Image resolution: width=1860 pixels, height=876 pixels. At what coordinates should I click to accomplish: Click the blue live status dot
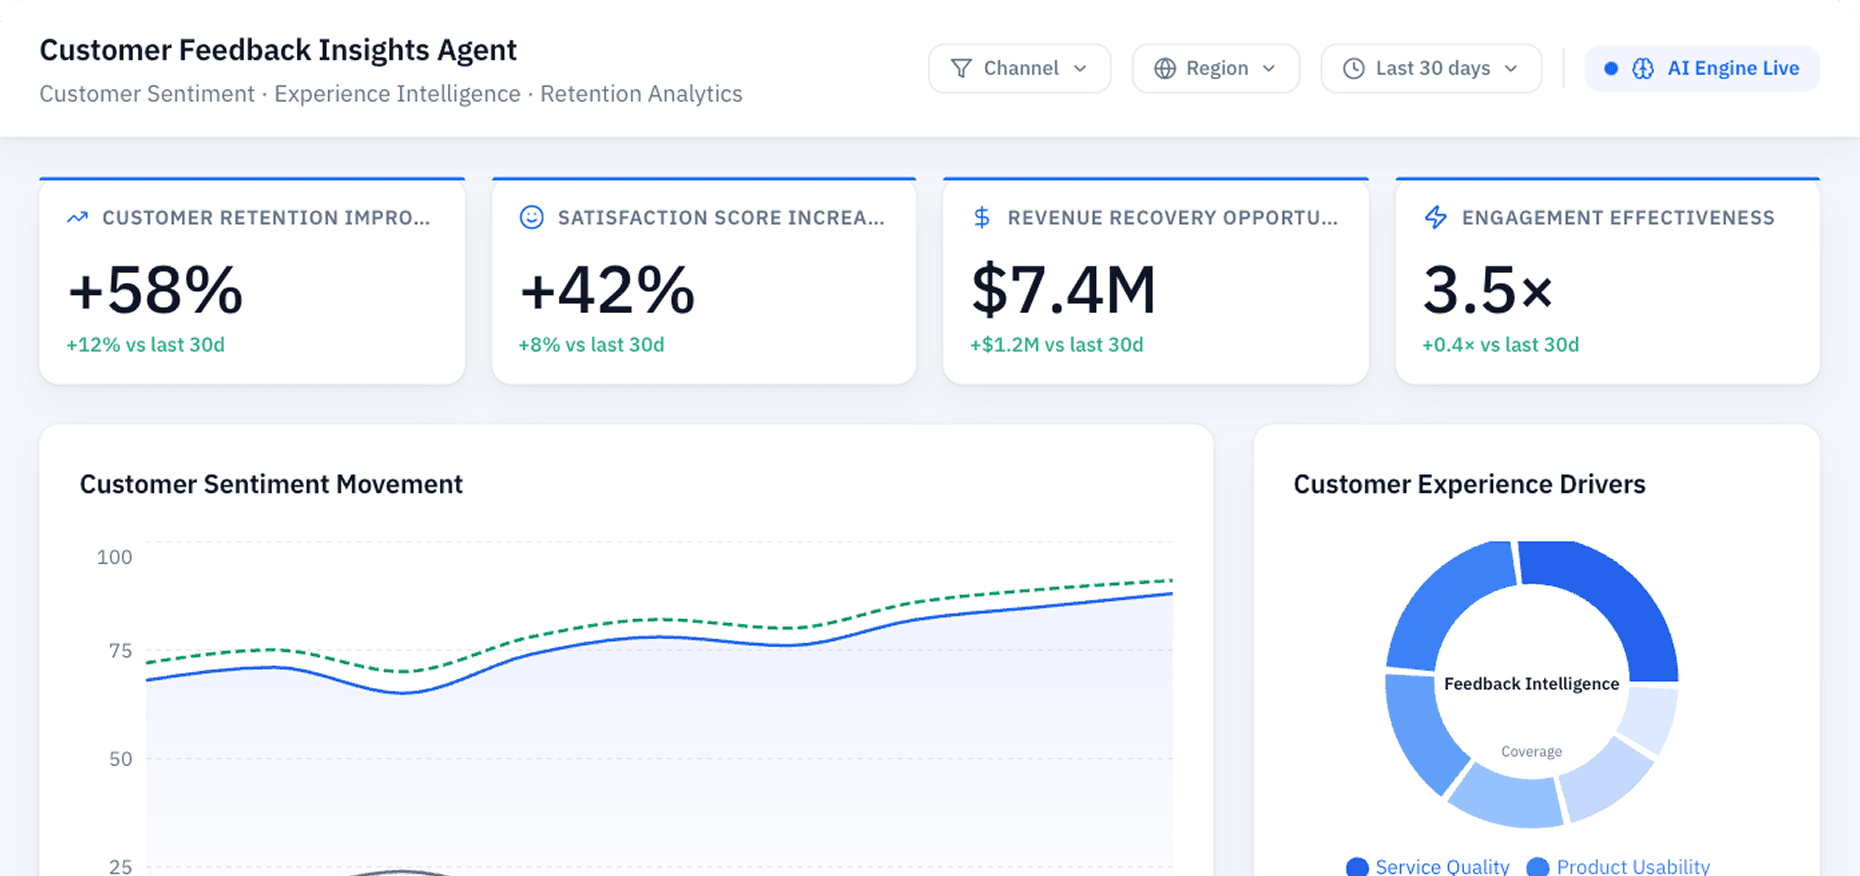[x=1611, y=68]
